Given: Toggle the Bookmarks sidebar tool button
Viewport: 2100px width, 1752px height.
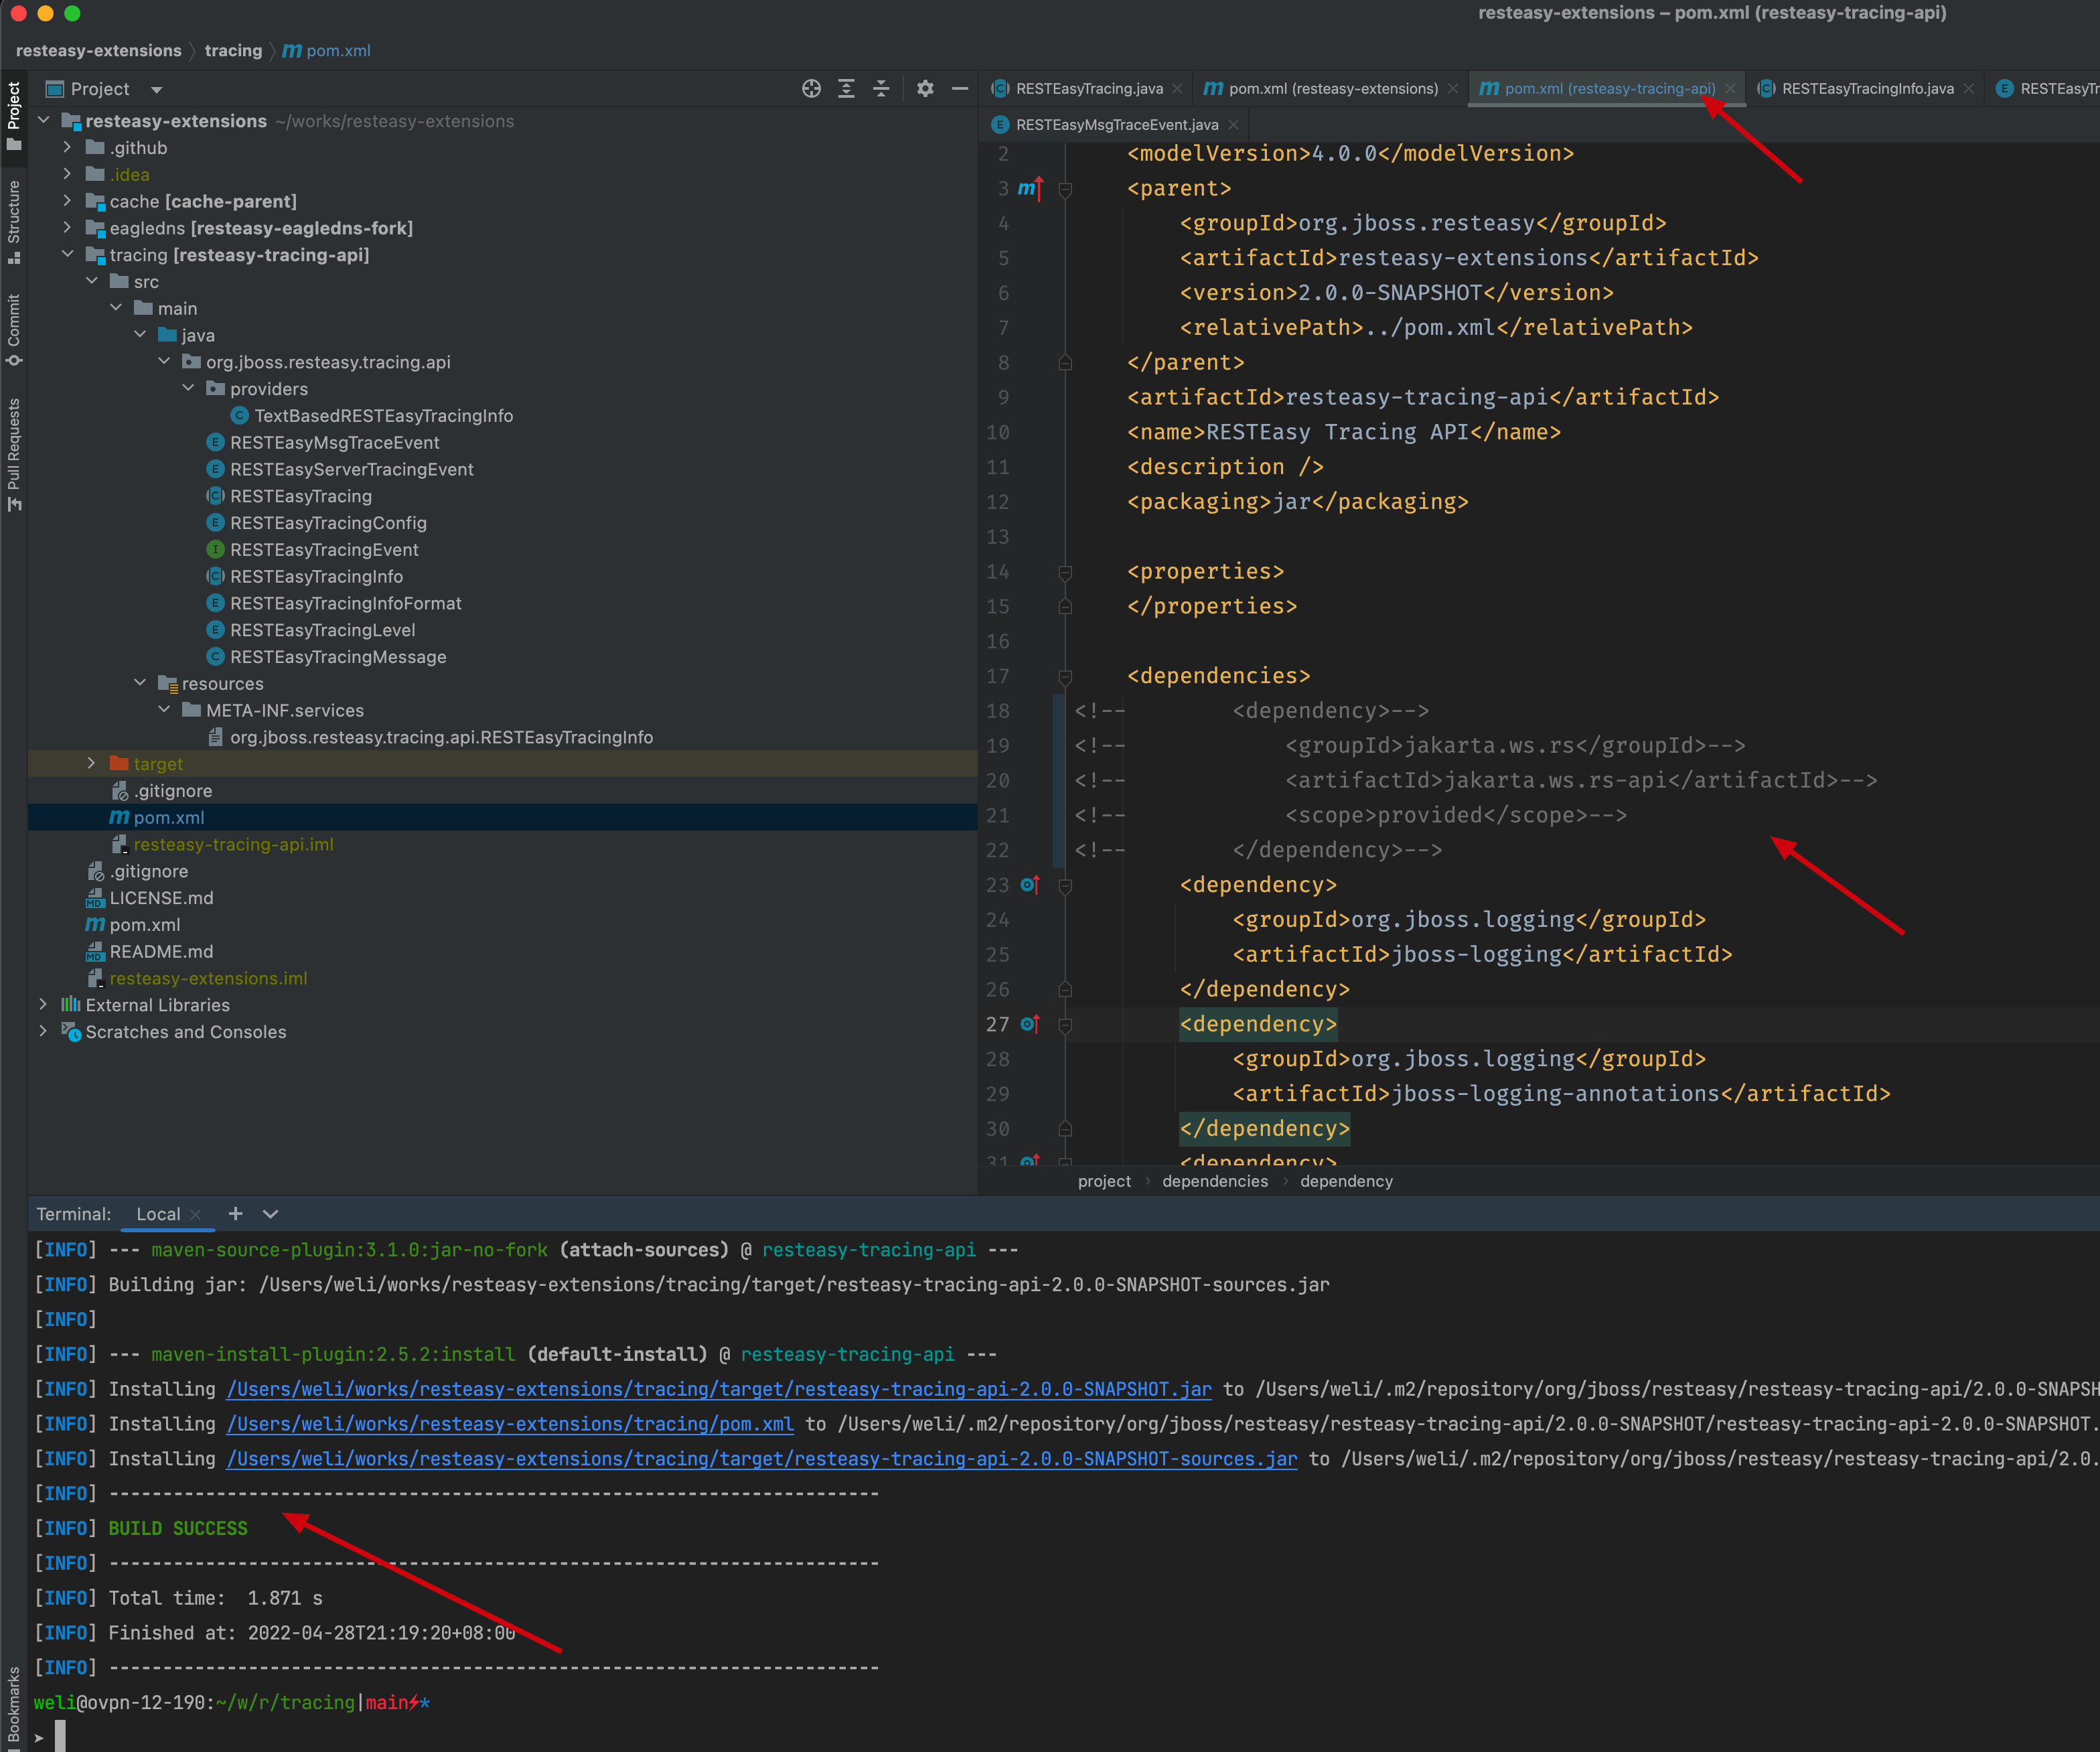Looking at the screenshot, I should coord(14,1708).
